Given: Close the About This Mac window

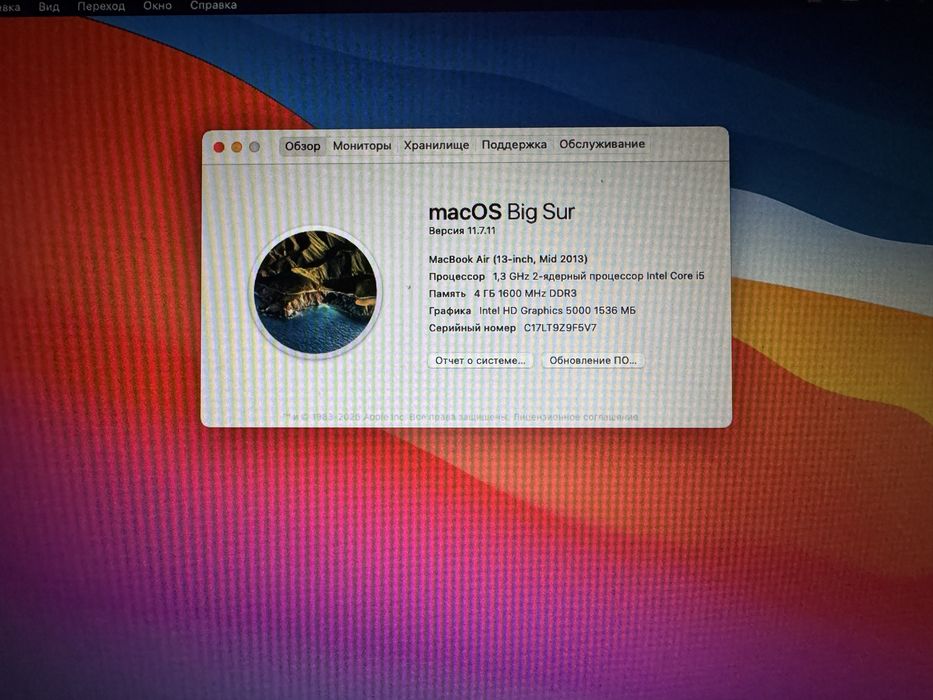Looking at the screenshot, I should [218, 147].
